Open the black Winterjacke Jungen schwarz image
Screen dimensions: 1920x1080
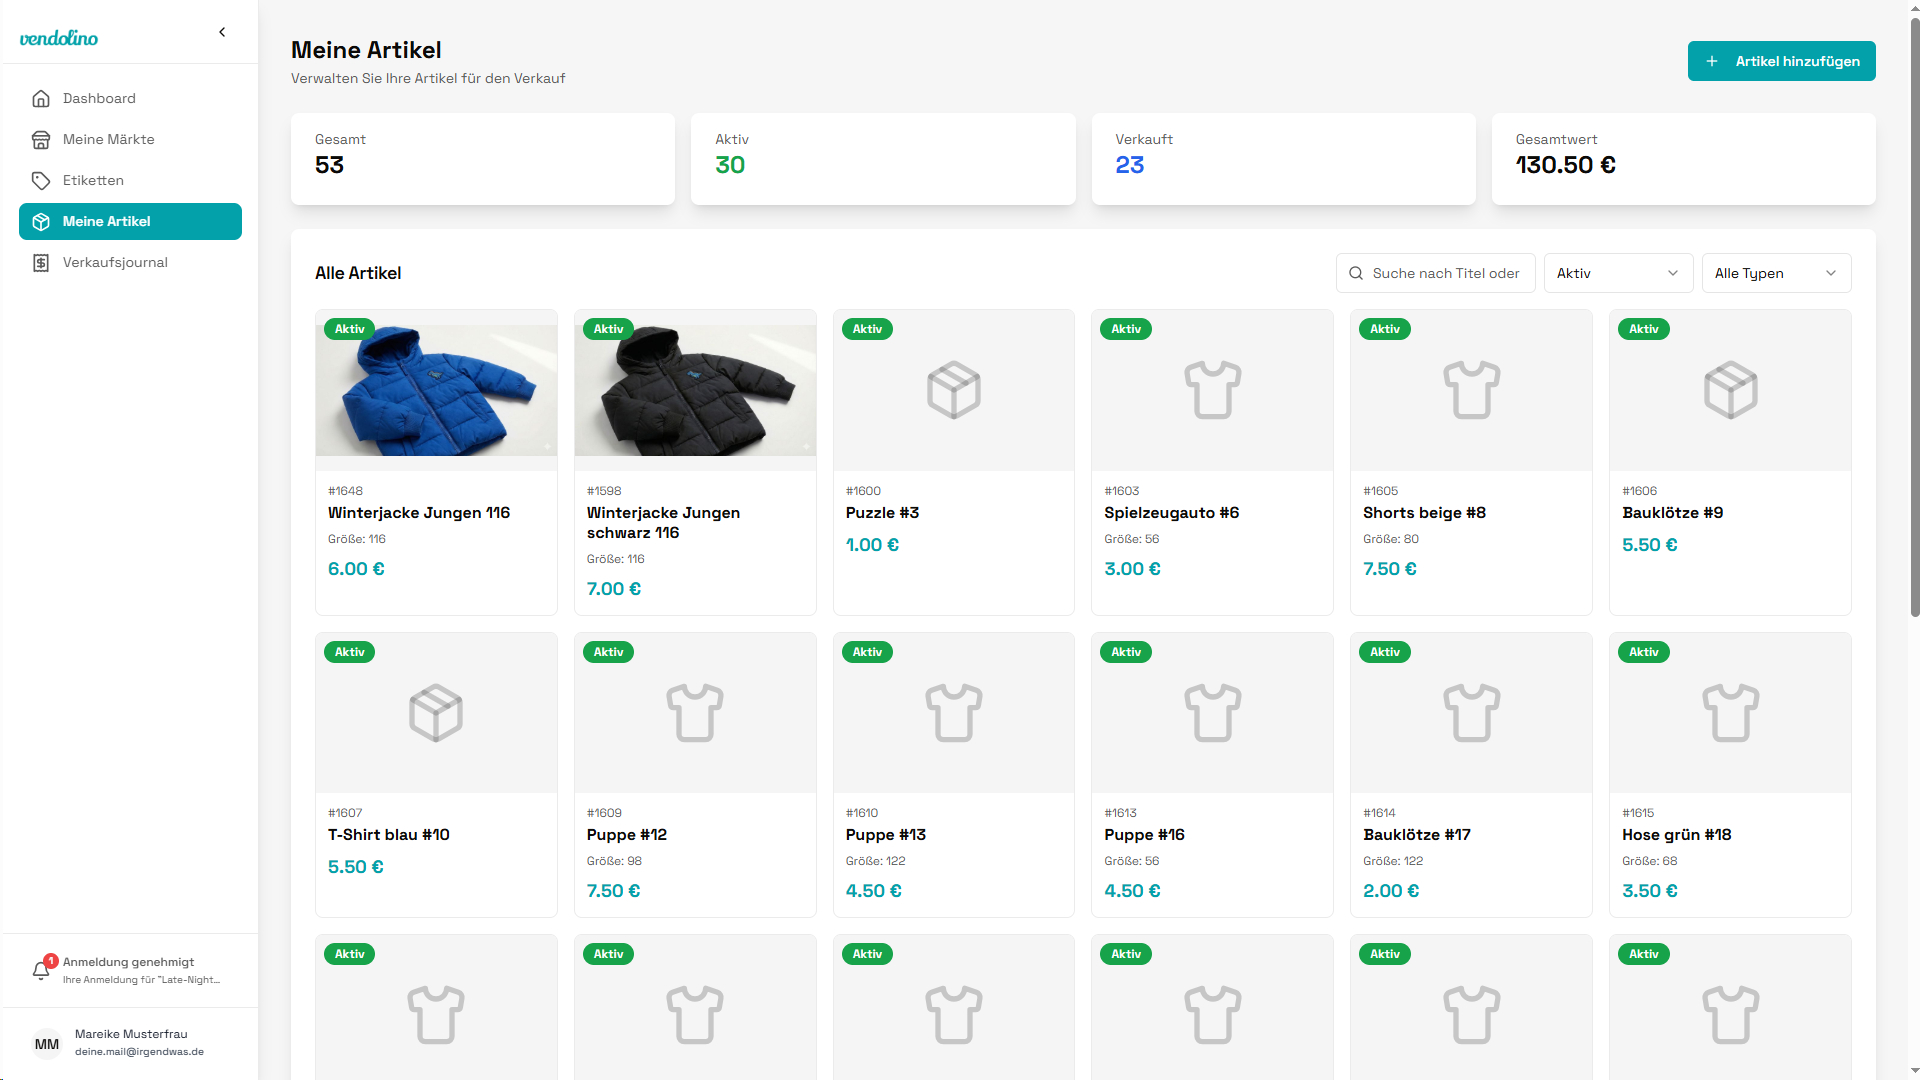click(x=695, y=391)
